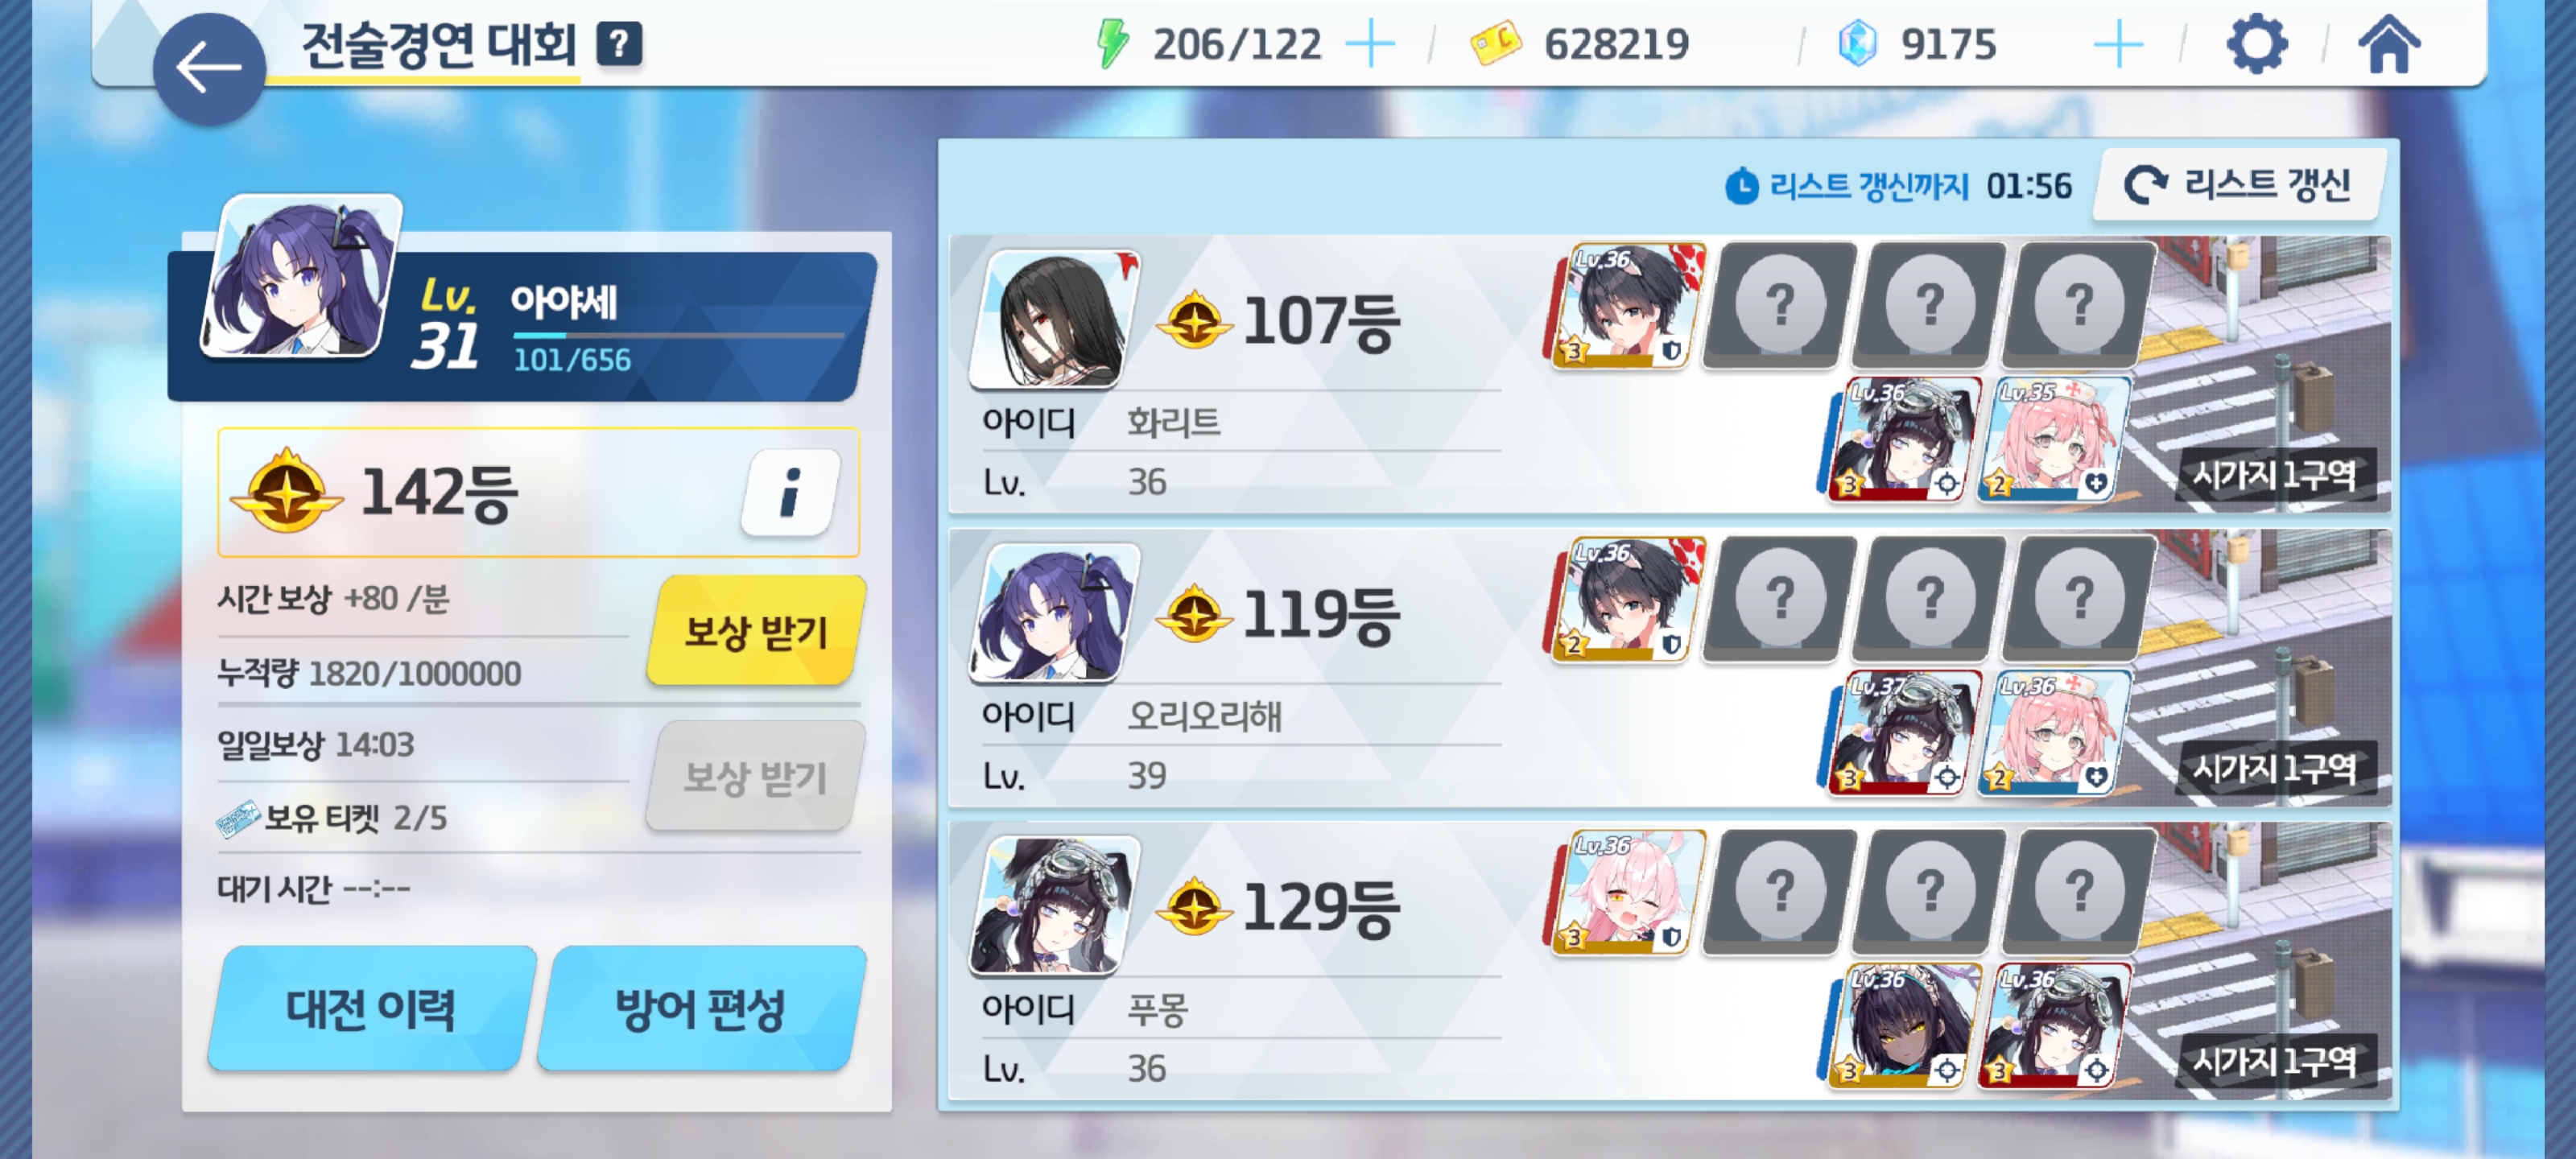Add gems with the plus icon
Viewport: 2576px width, 1159px height.
tap(2117, 45)
